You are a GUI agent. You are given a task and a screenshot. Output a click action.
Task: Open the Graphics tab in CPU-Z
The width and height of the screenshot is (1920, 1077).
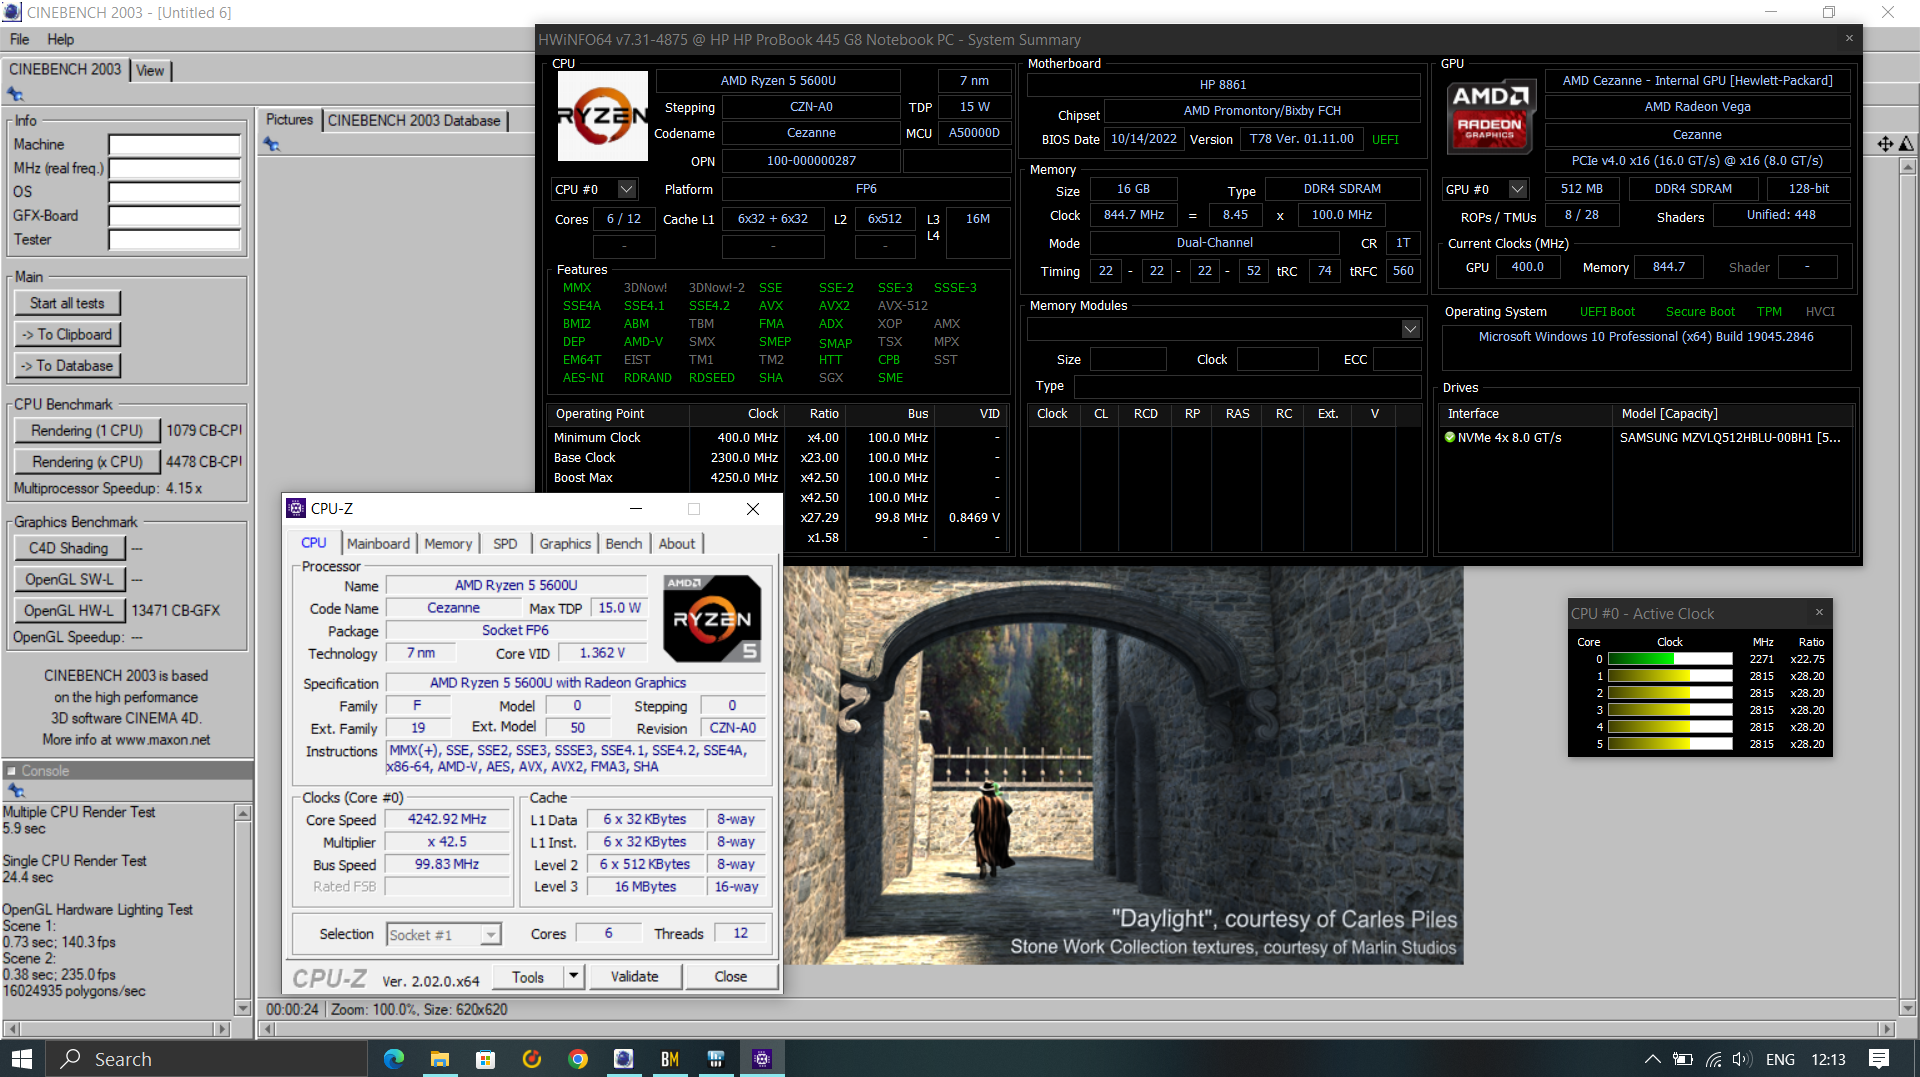point(565,543)
